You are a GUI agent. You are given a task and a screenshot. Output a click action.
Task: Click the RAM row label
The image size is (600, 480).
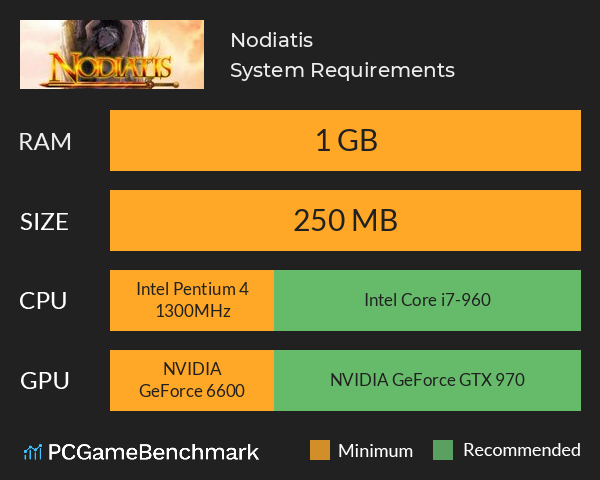[x=45, y=142]
